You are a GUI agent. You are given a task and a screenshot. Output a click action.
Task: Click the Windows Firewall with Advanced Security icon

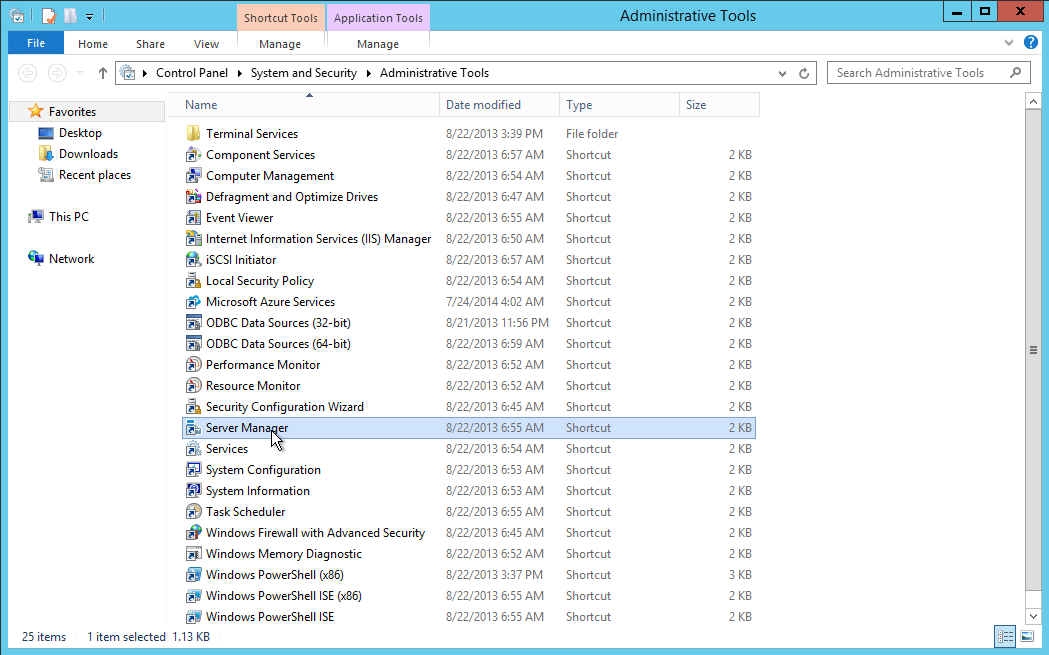point(193,533)
